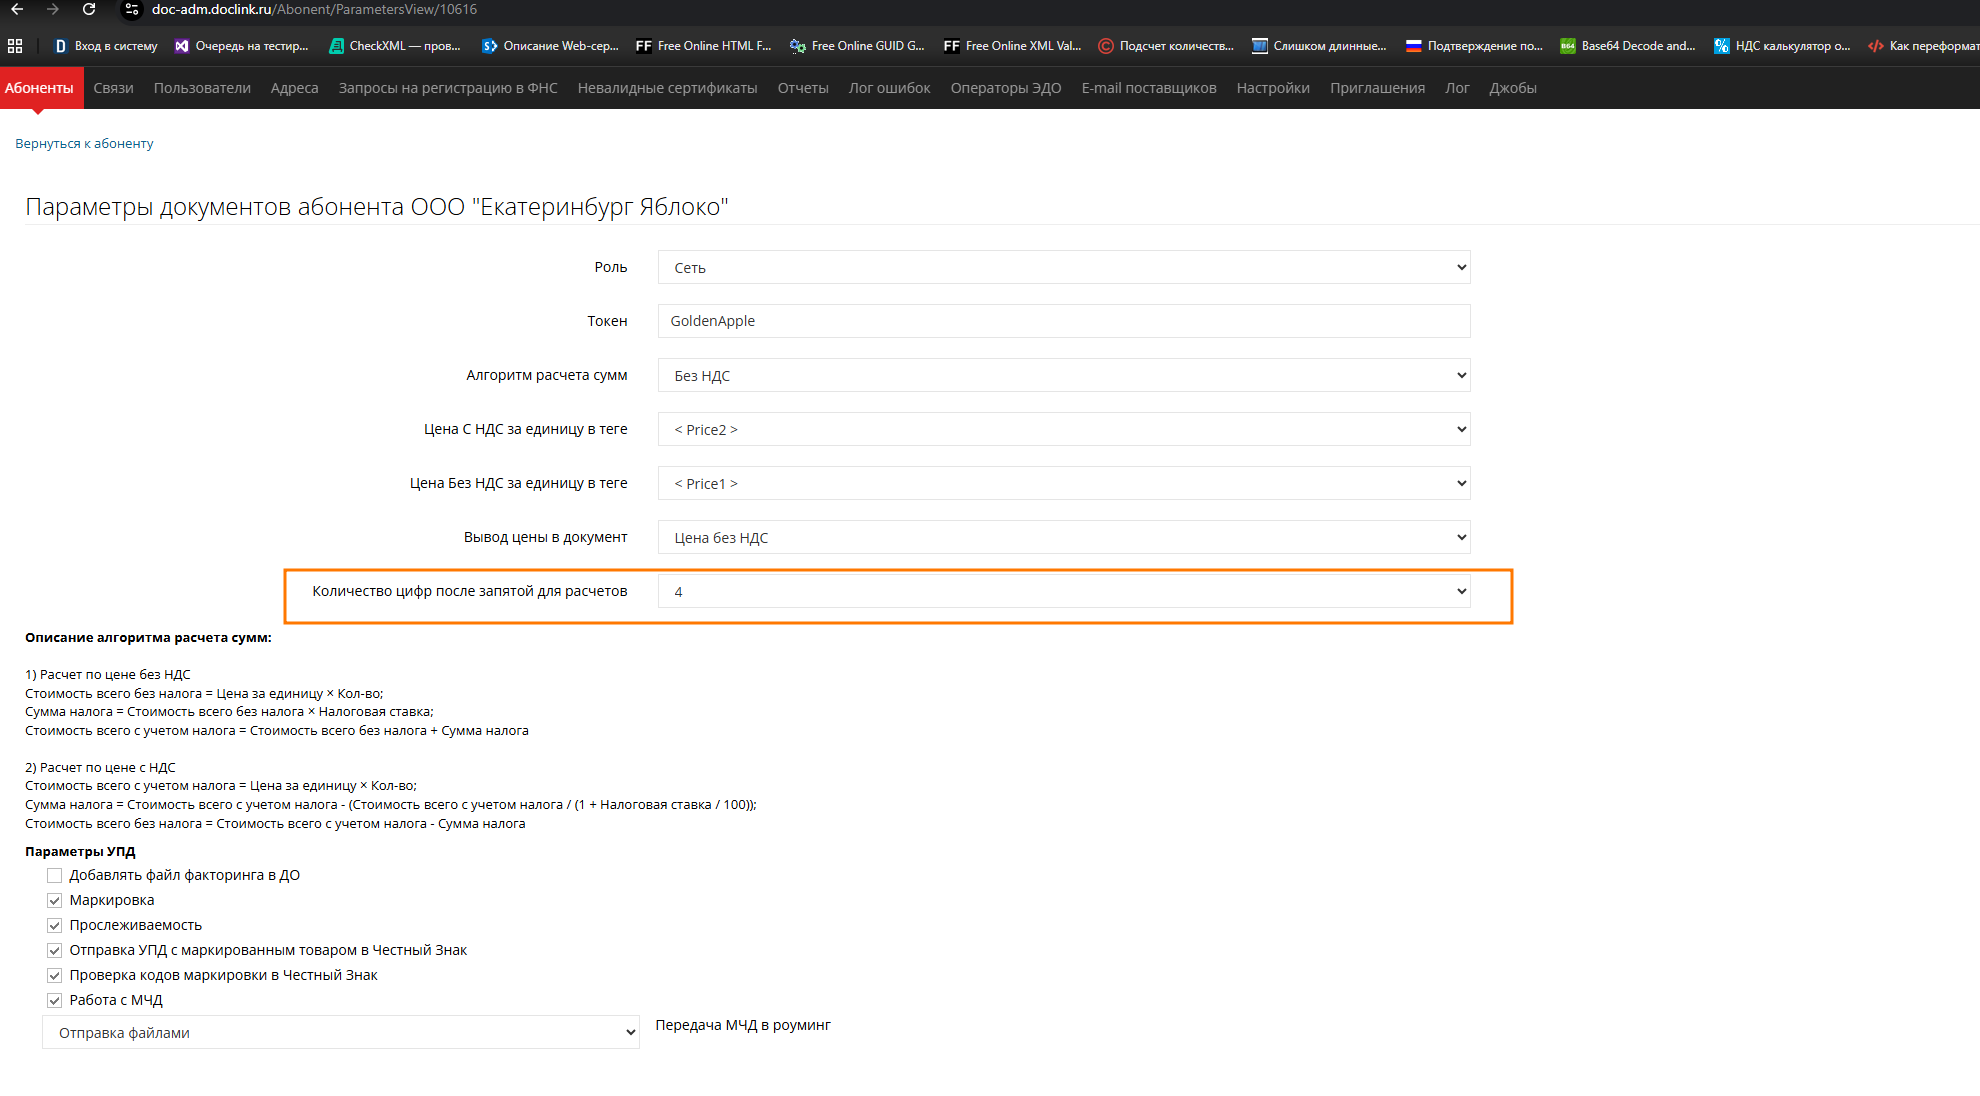Open the Алгоритм расчета сумм dropdown
The width and height of the screenshot is (1980, 1096).
(x=1063, y=376)
